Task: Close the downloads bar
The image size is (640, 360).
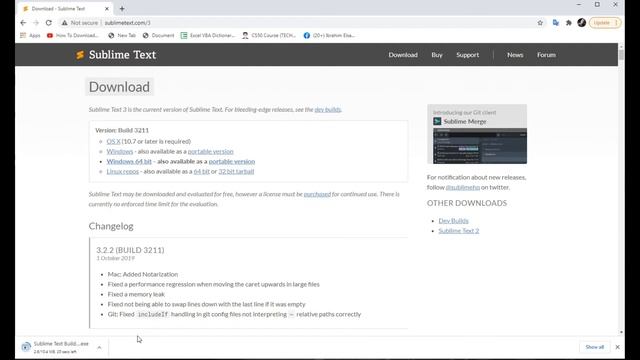Action: click(x=618, y=347)
